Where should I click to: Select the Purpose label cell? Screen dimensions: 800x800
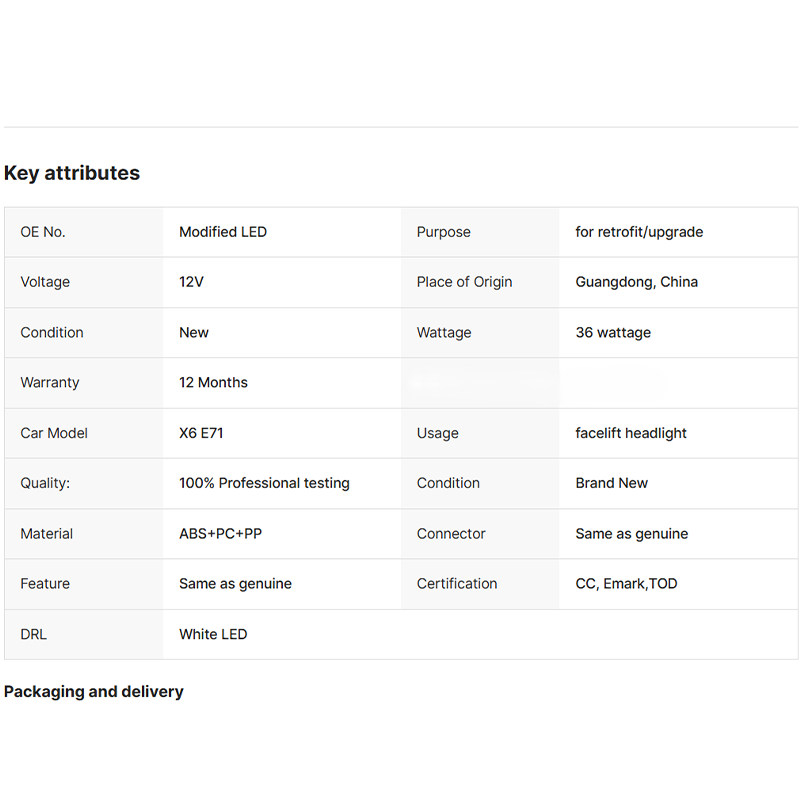click(480, 232)
